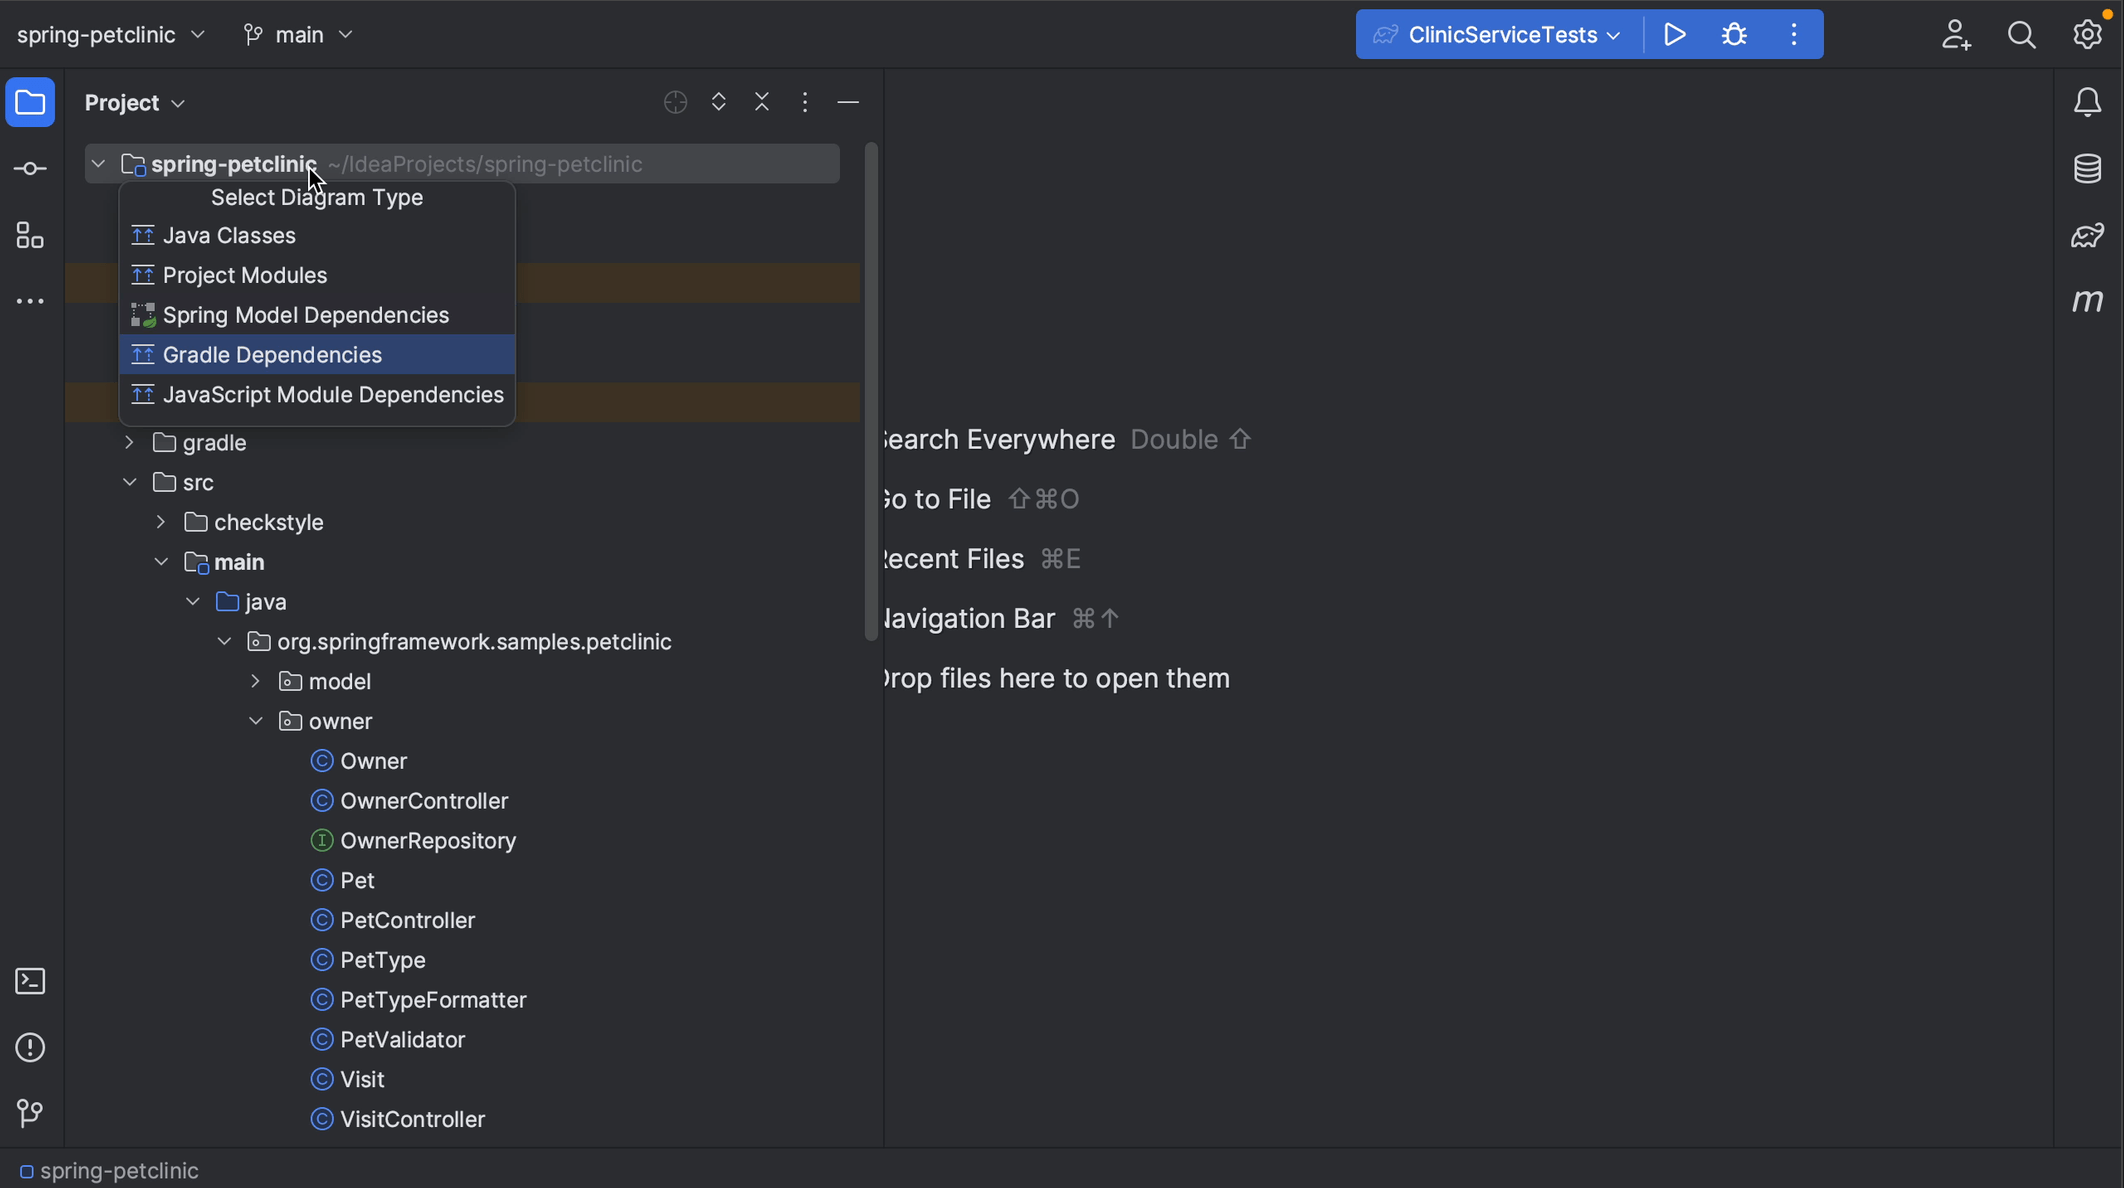Open IDE Settings with the gear icon
This screenshot has height=1188, width=2124.
pos(2088,33)
